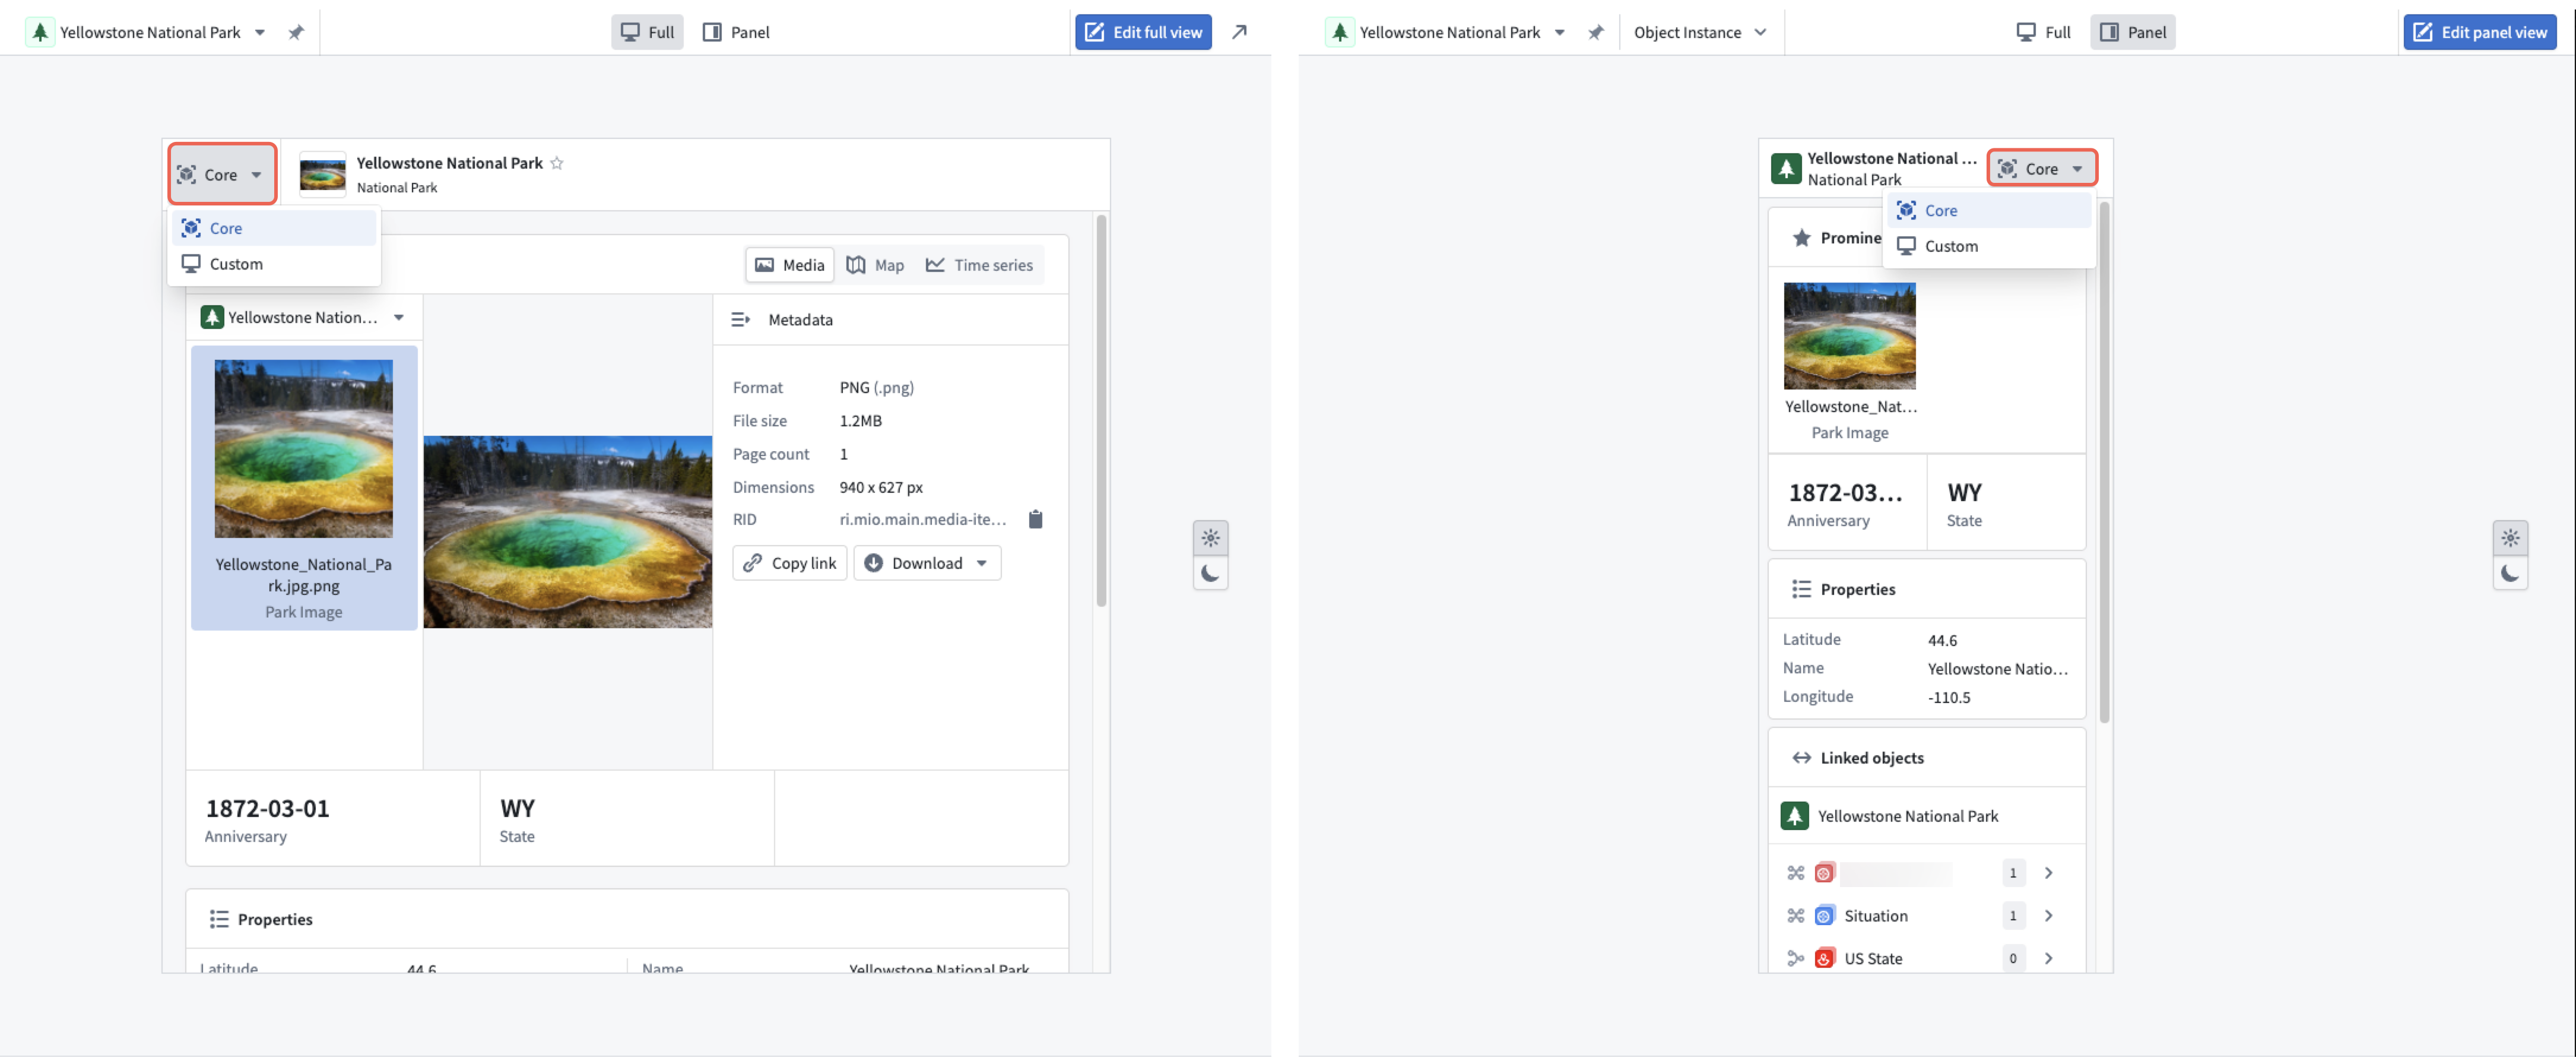
Task: Click the star icon beside Yellowstone National Park title
Action: pyautogui.click(x=557, y=163)
